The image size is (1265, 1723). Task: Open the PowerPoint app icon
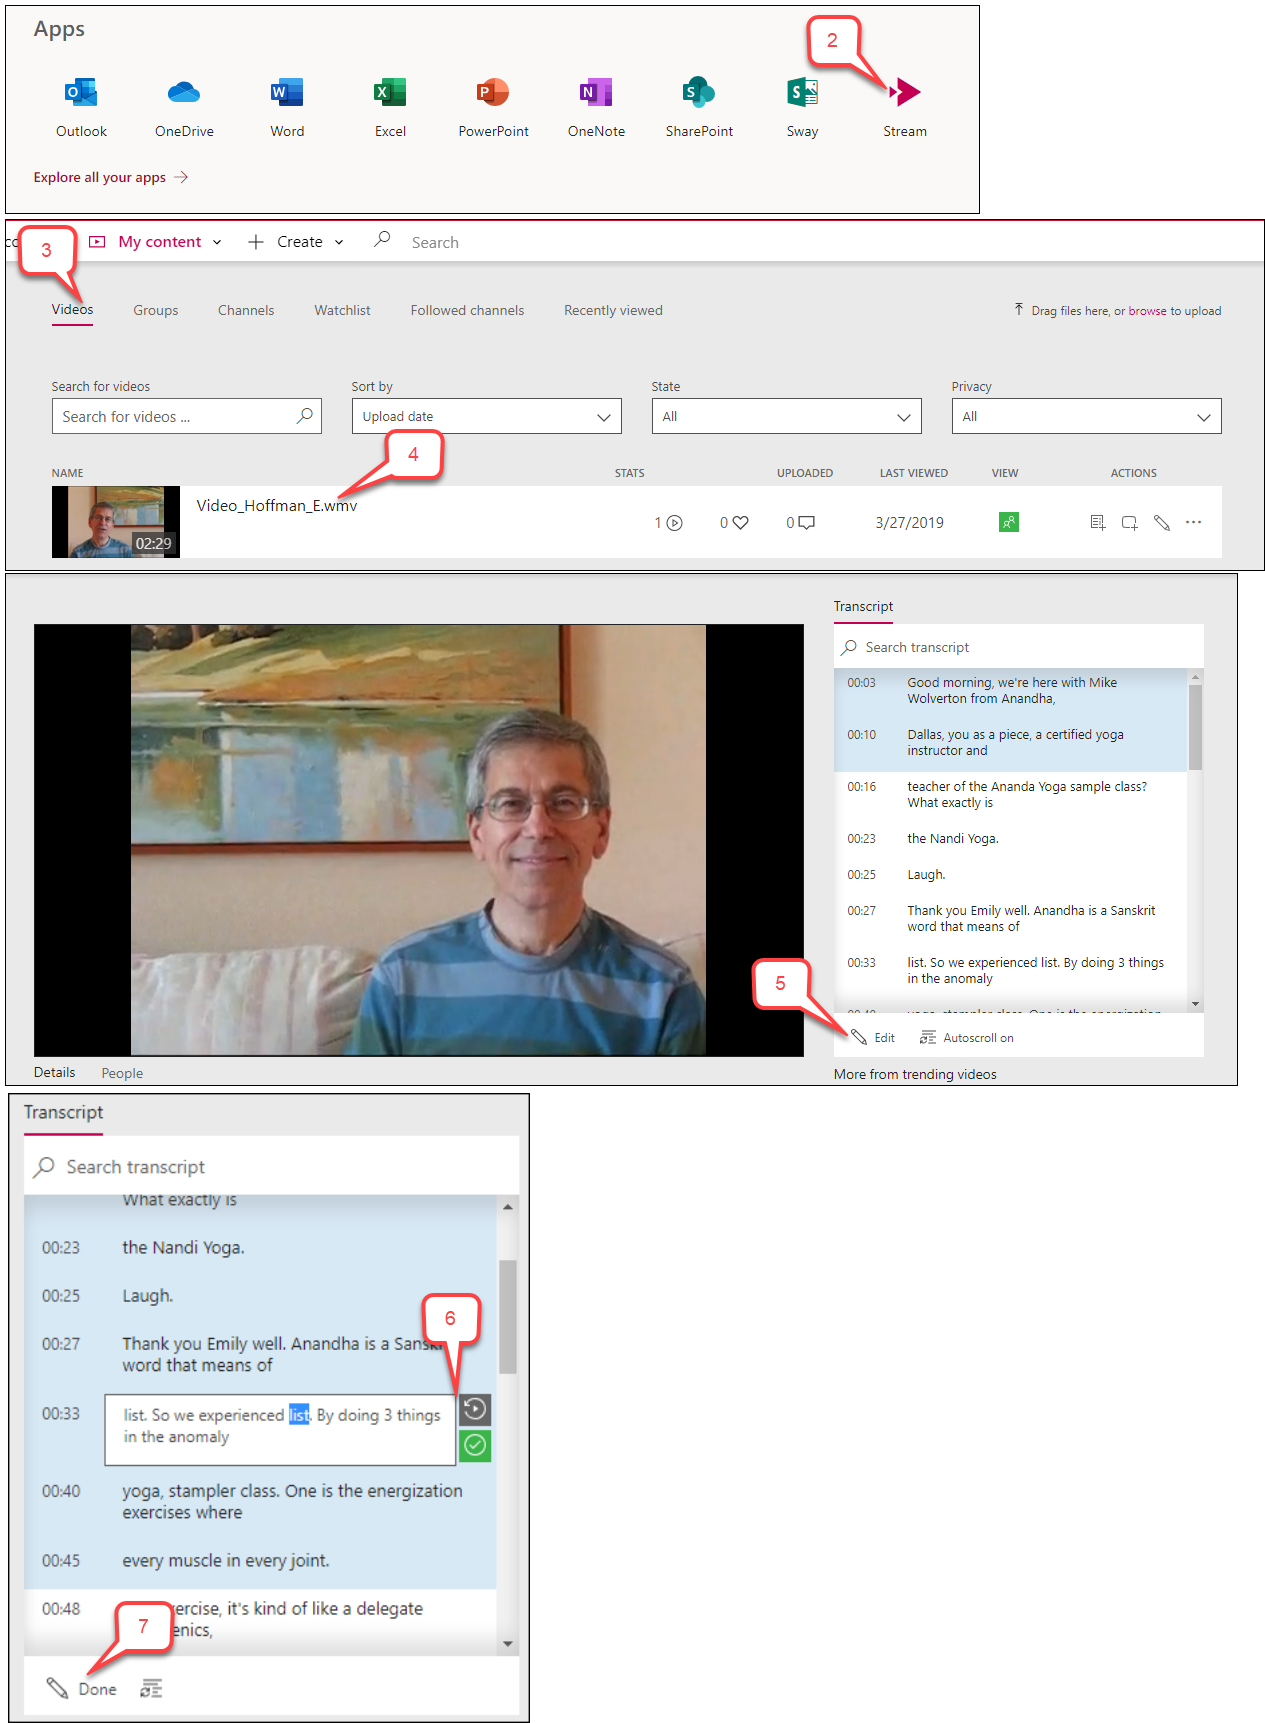click(493, 93)
